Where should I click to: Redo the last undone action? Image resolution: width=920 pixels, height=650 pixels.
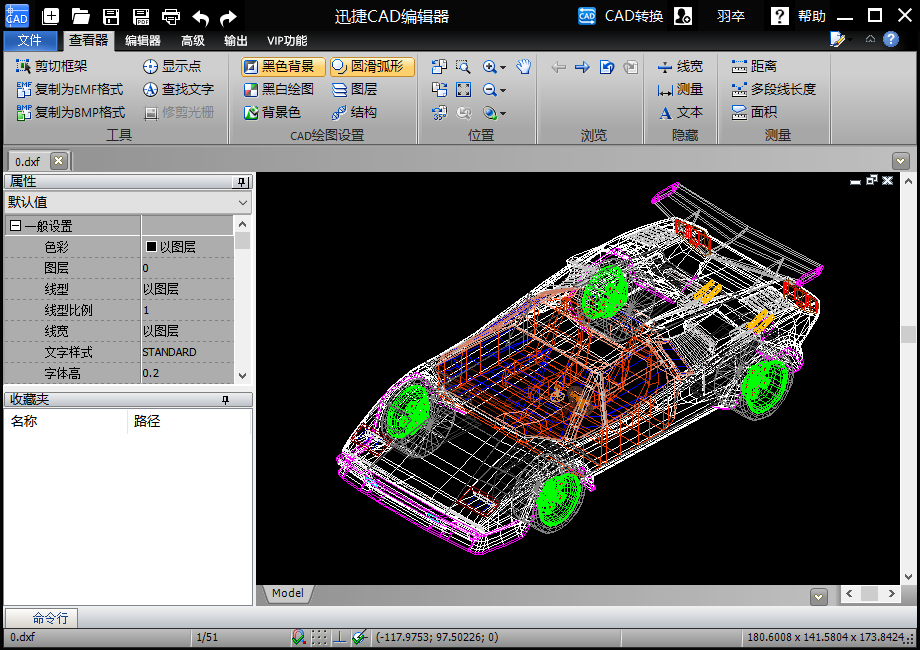point(228,18)
